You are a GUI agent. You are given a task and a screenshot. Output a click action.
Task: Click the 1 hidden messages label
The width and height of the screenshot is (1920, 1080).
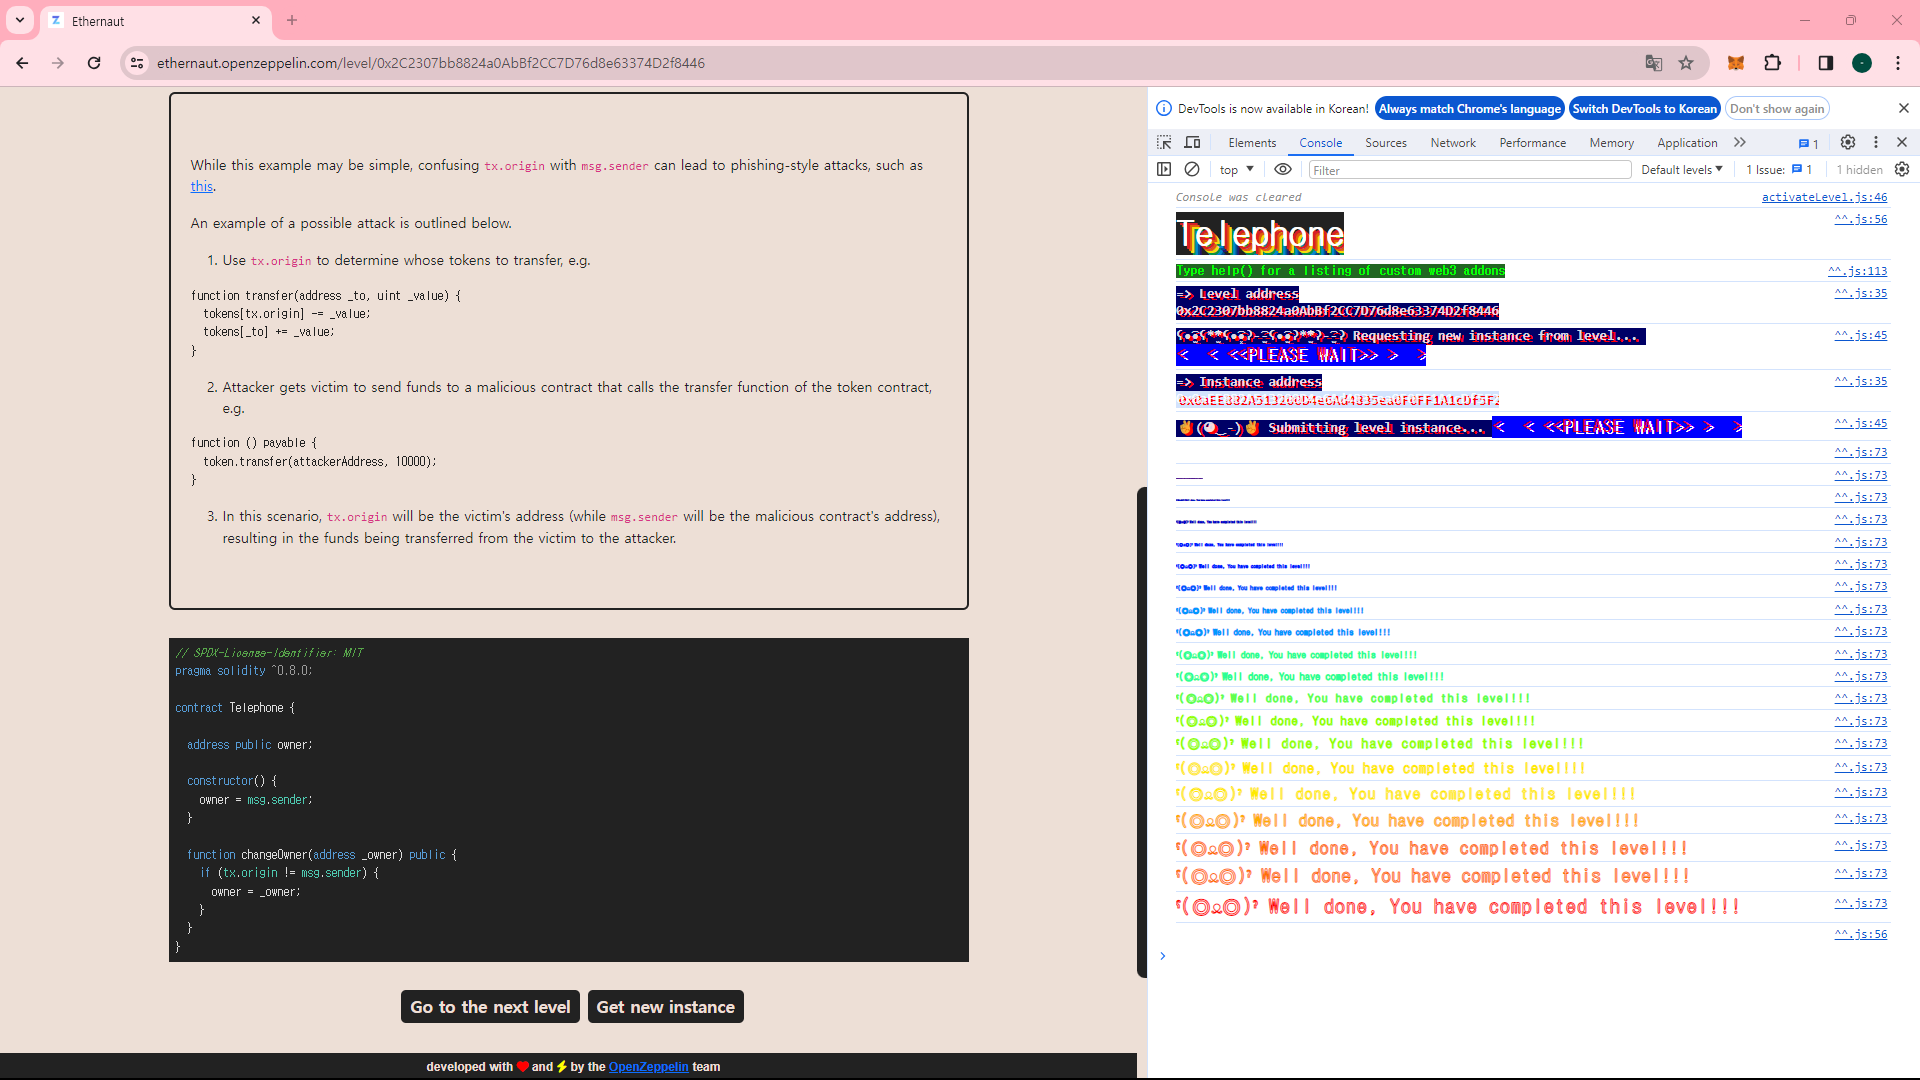[1859, 169]
